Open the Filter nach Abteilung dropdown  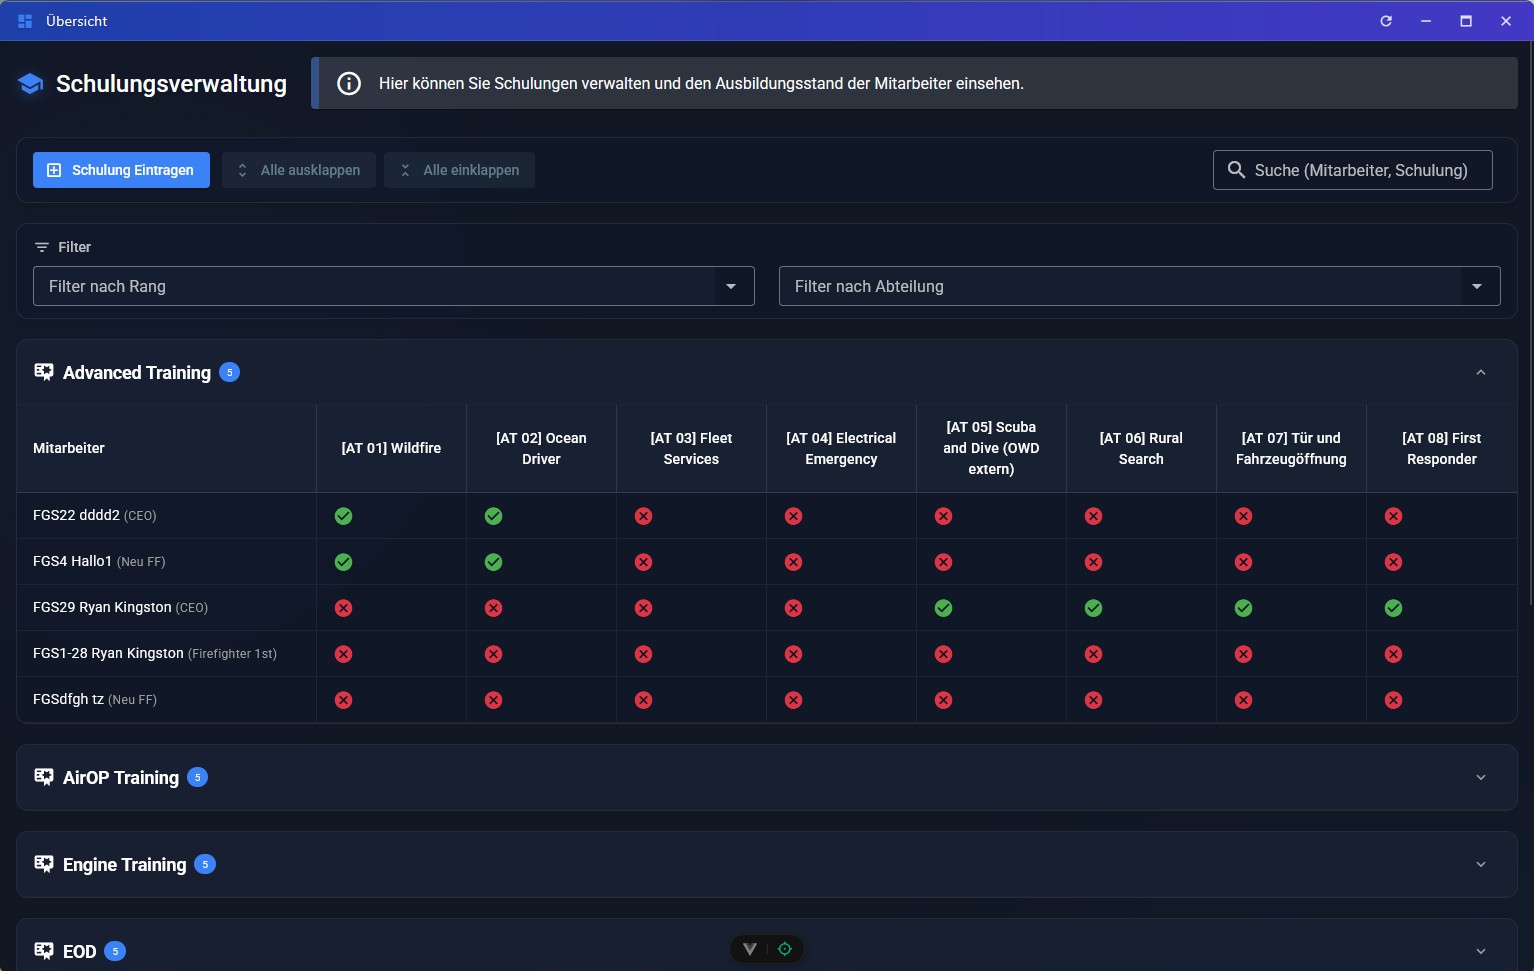pos(1140,286)
